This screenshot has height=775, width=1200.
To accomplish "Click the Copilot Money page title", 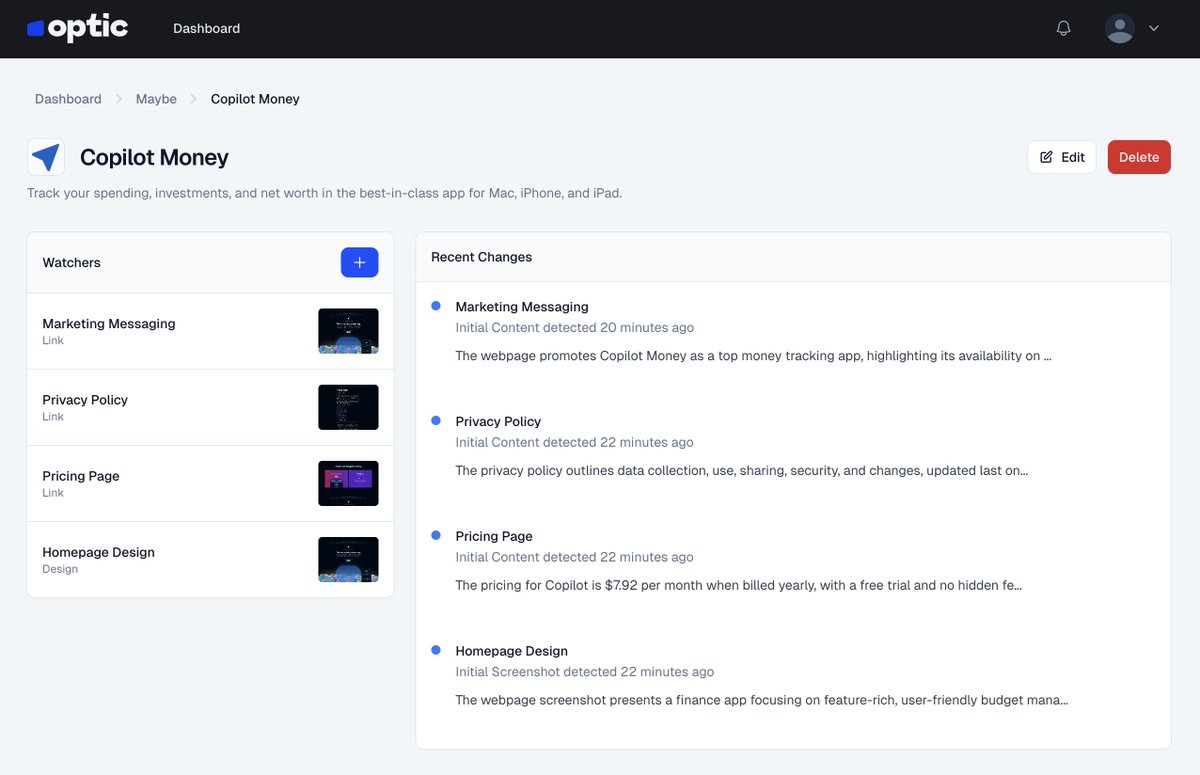I will (154, 157).
